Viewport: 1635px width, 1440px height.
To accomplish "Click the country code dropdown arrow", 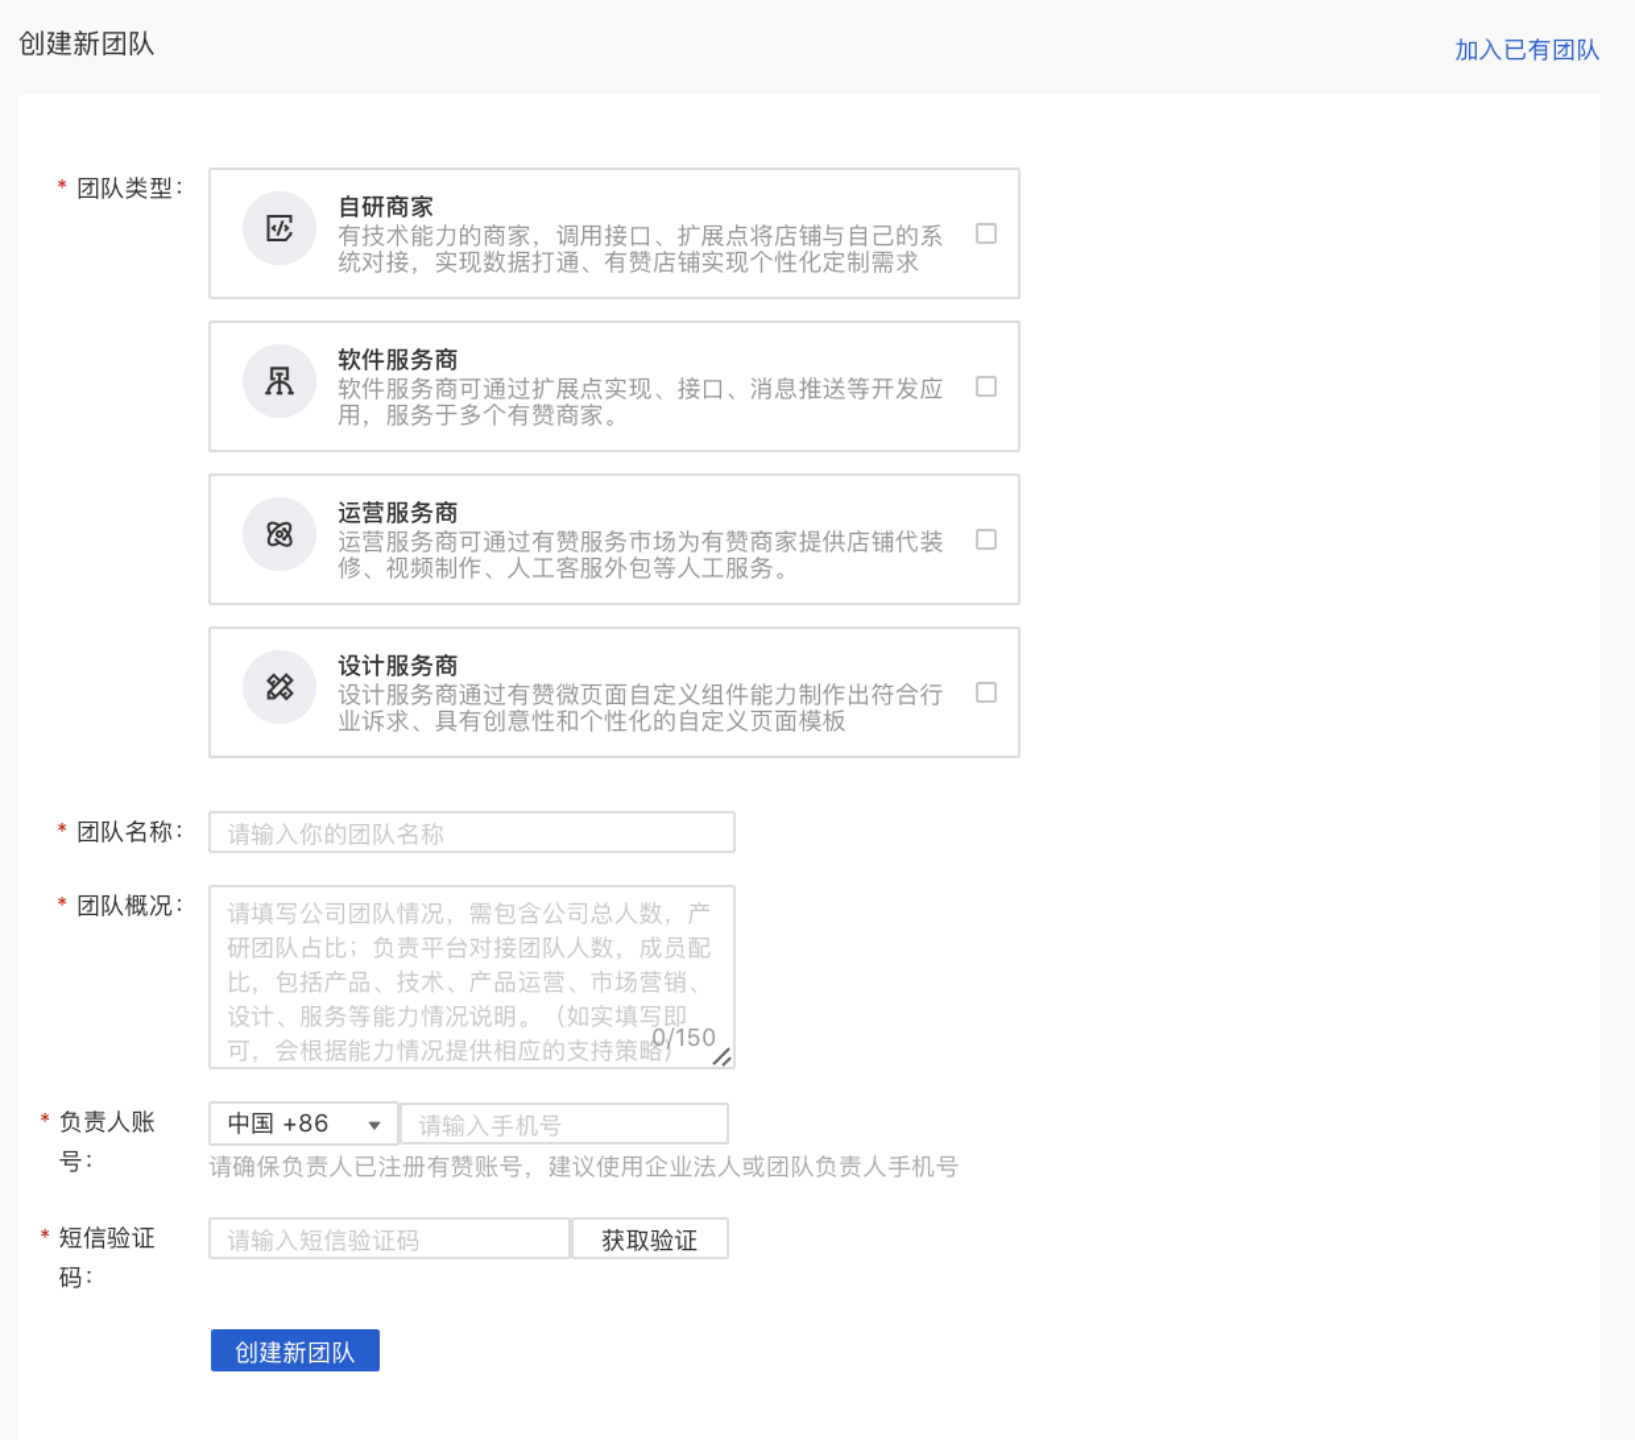I will tap(374, 1125).
